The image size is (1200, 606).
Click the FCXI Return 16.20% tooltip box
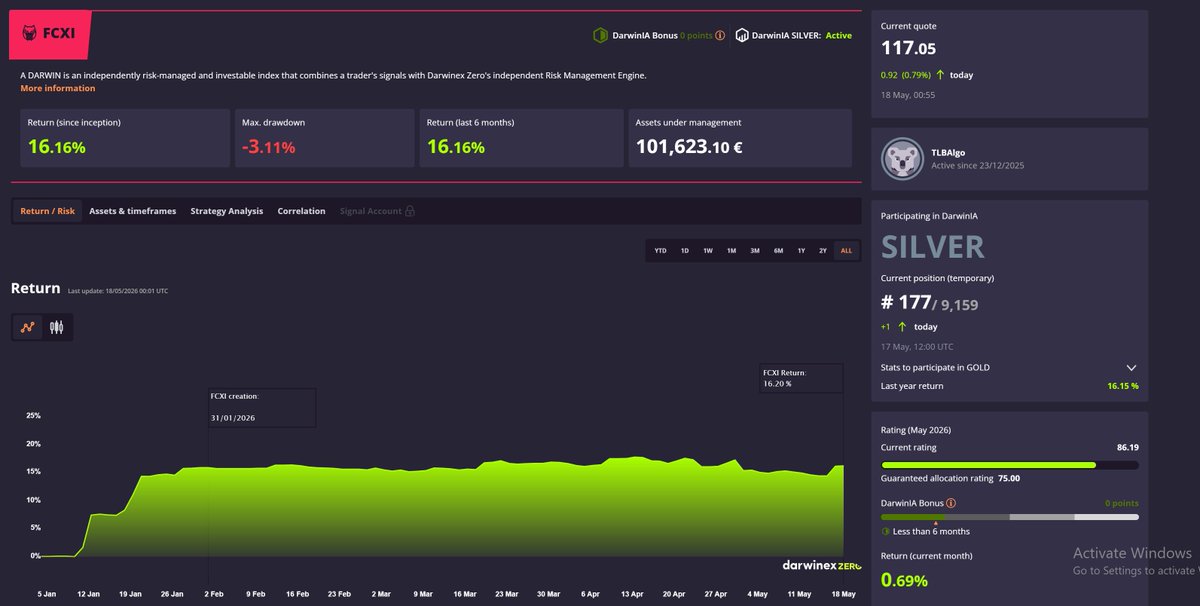click(802, 378)
